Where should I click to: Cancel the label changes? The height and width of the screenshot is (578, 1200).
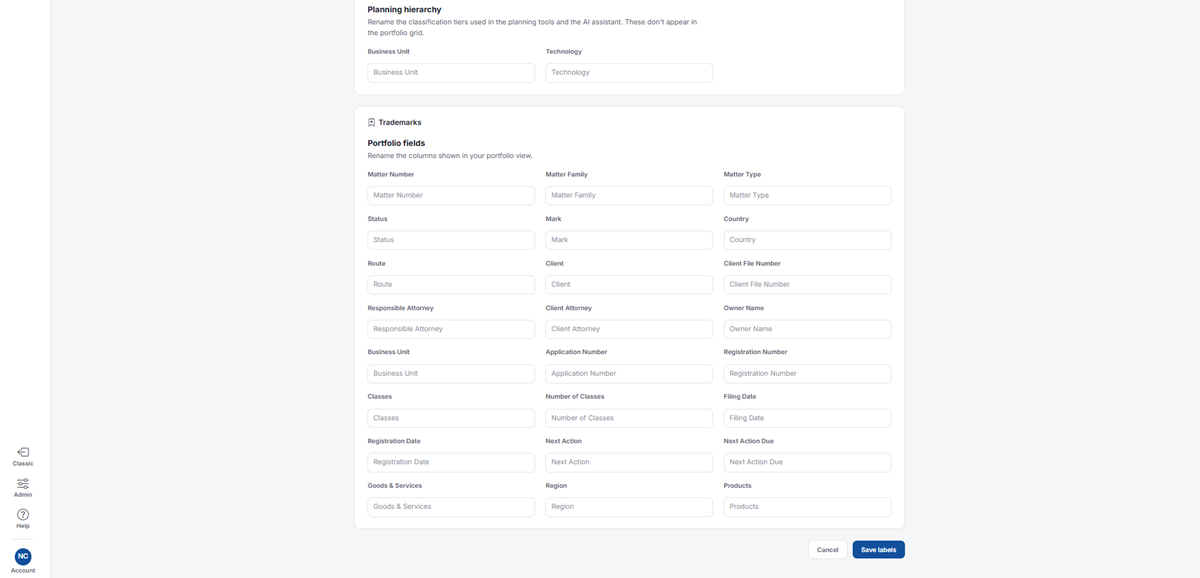[x=827, y=550]
